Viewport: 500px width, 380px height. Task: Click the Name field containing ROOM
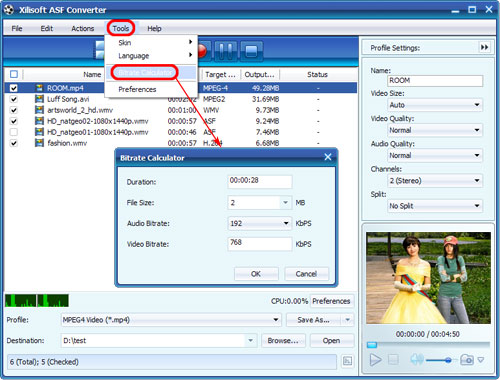(x=435, y=81)
